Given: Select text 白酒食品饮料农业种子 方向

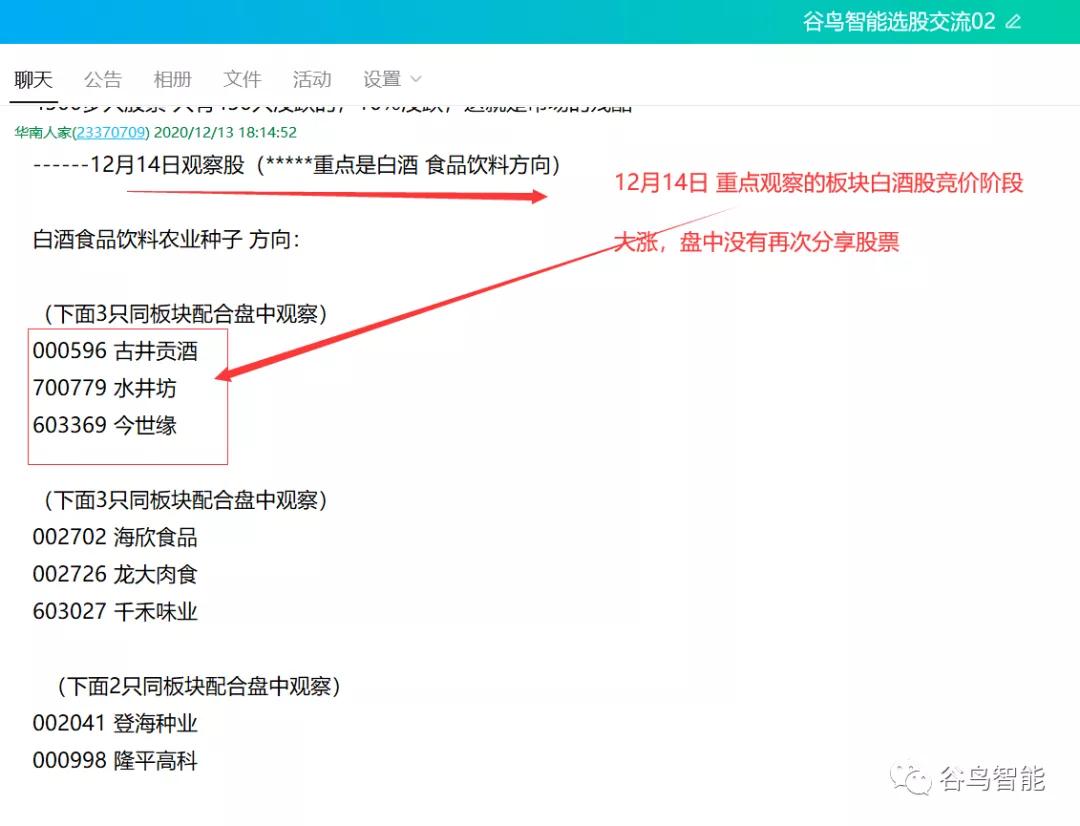Looking at the screenshot, I should (166, 240).
